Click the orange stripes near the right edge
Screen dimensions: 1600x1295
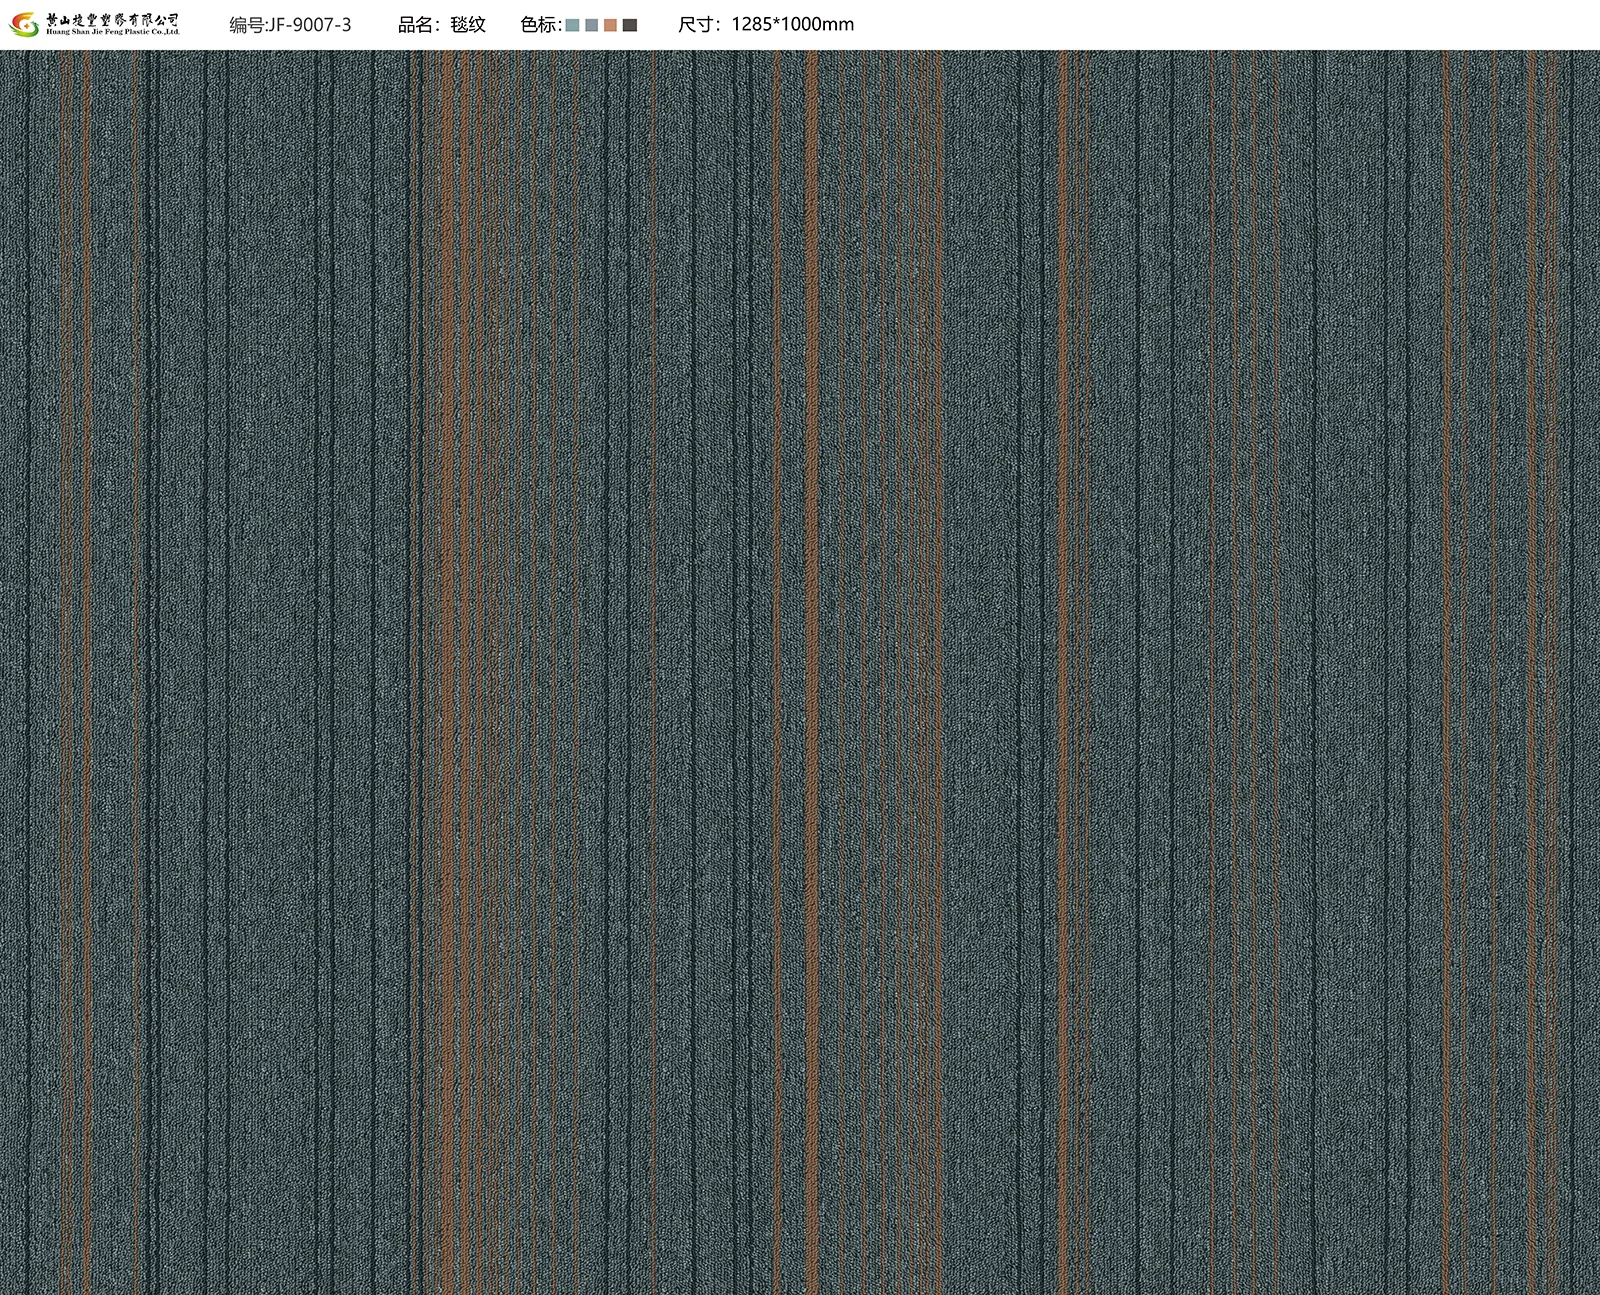[x=1532, y=650]
